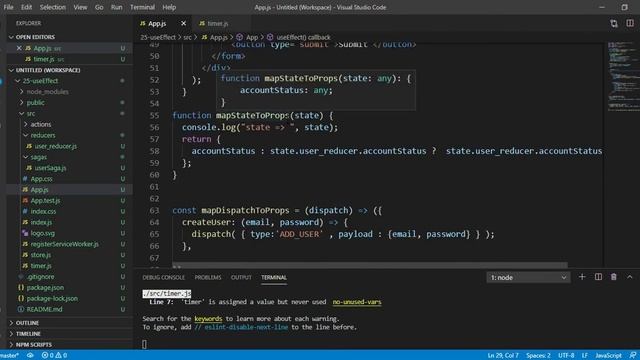
Task: Expand the Outline section
Action: pyautogui.click(x=27, y=323)
